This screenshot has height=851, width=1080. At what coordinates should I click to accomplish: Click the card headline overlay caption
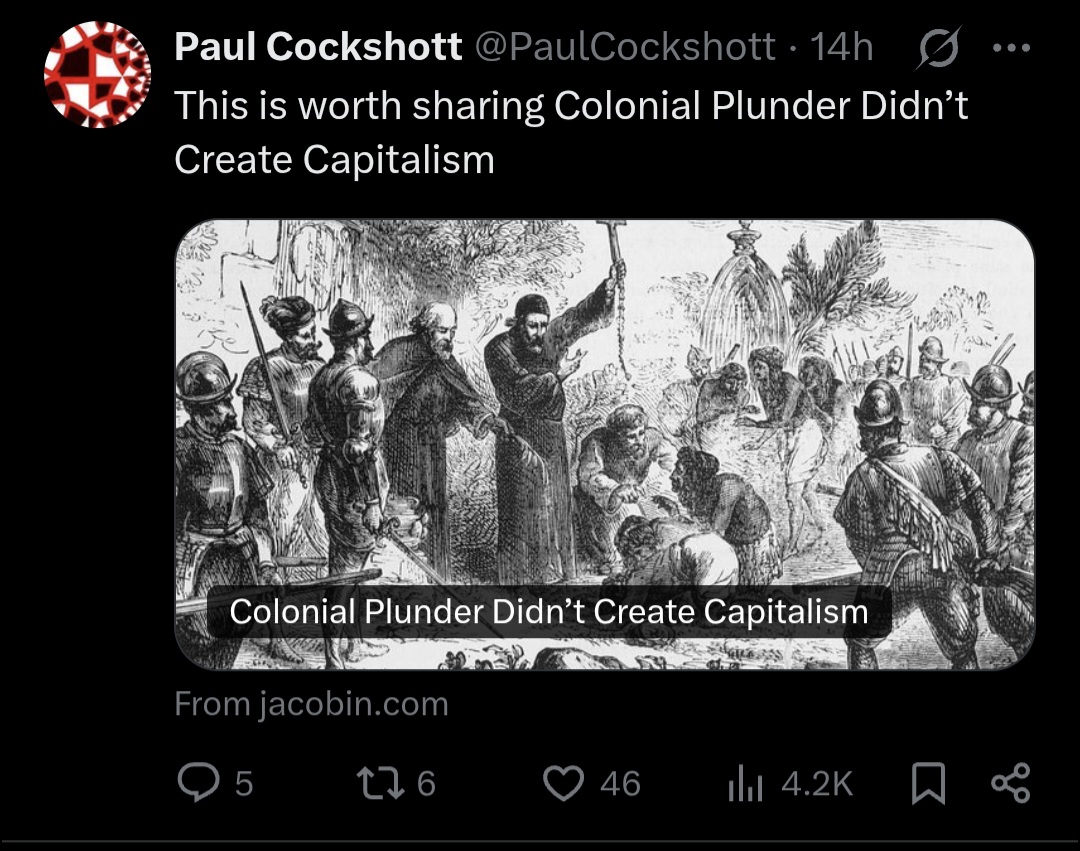click(548, 611)
